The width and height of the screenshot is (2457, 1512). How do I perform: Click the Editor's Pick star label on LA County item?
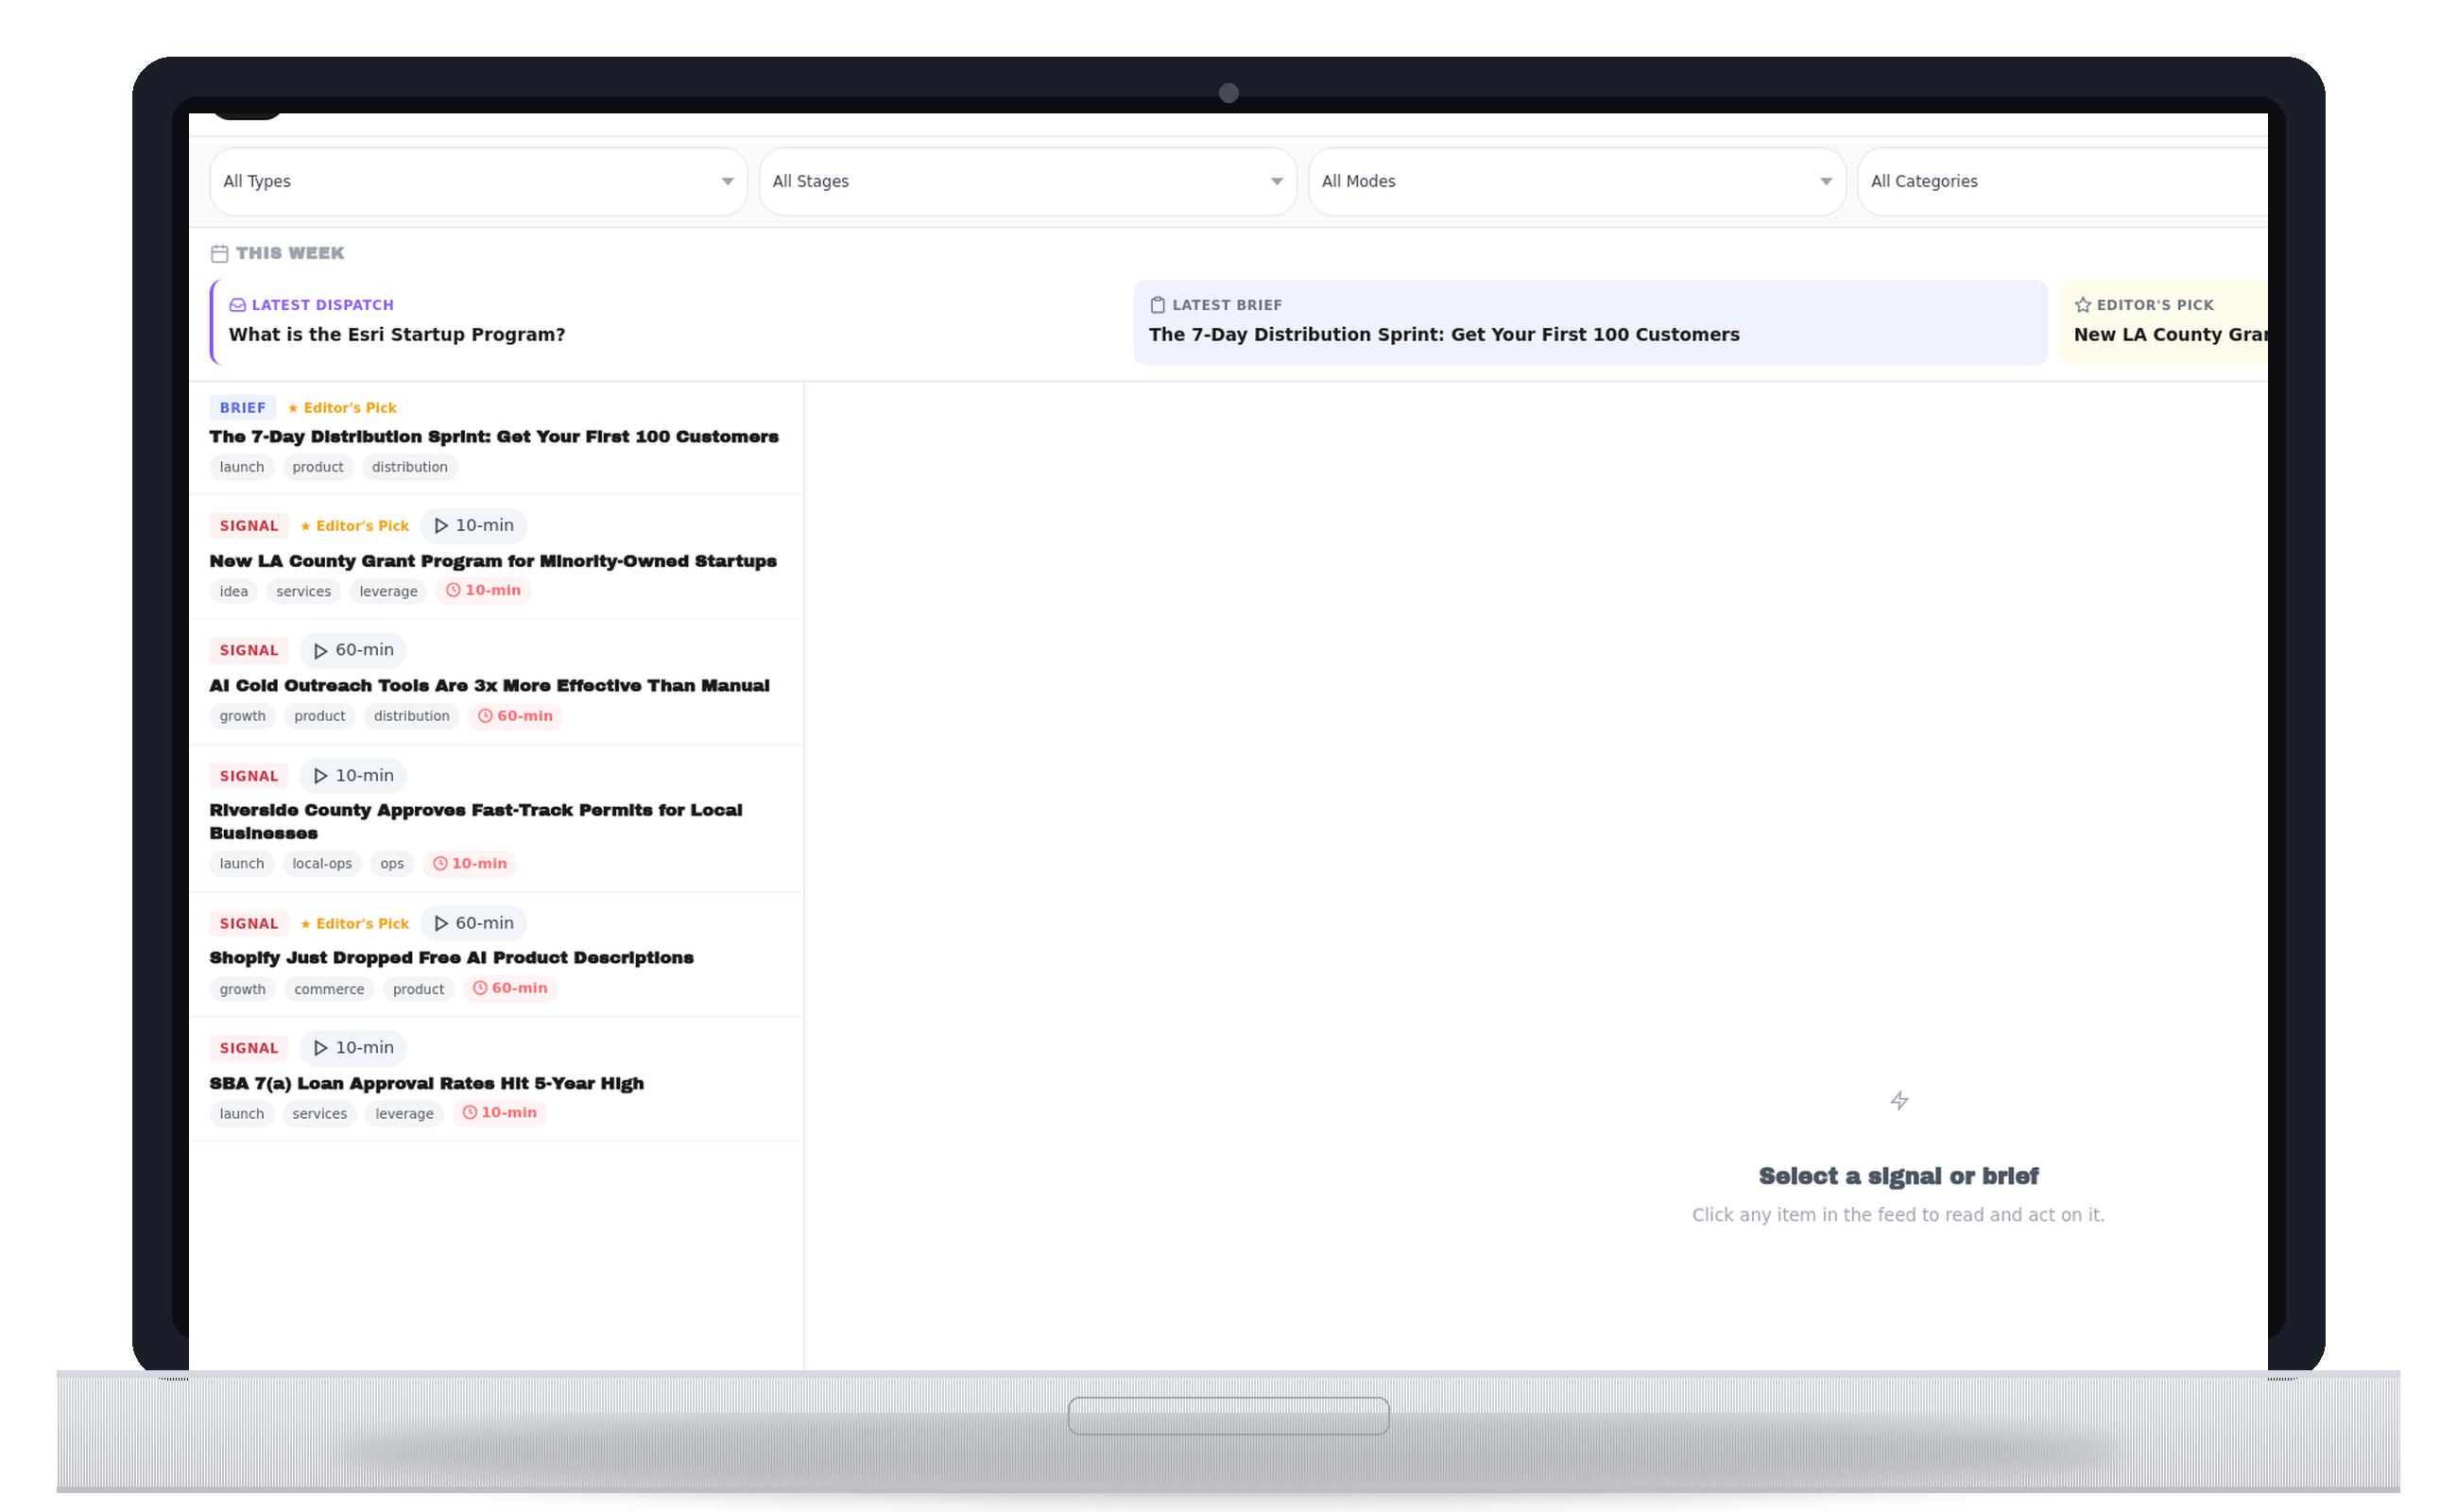[x=354, y=526]
